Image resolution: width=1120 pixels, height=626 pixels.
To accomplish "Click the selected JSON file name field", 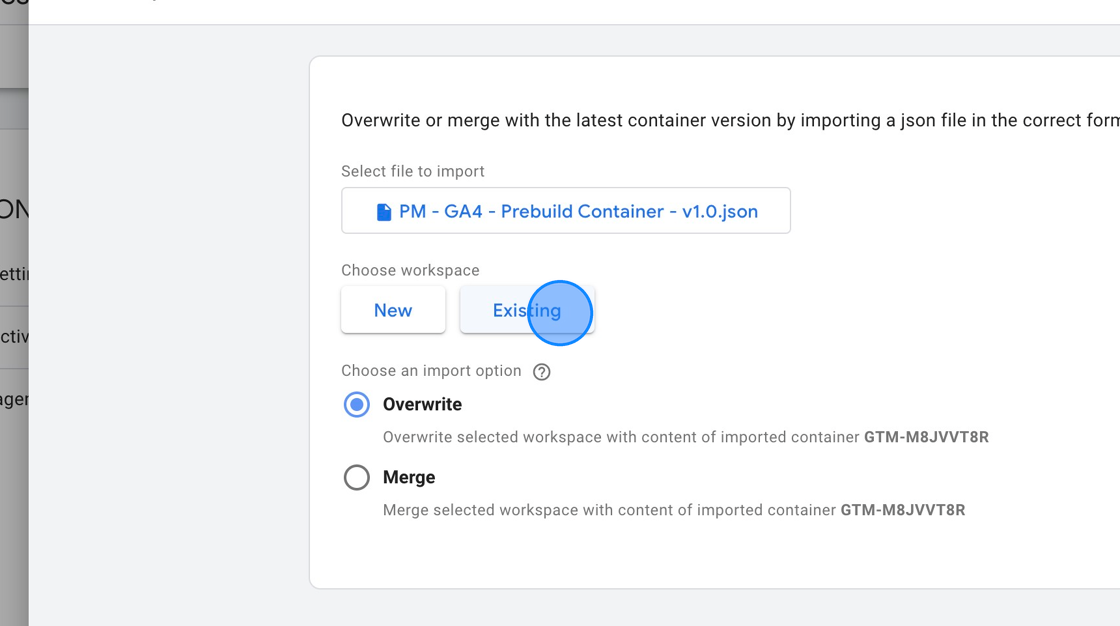I will (x=566, y=211).
